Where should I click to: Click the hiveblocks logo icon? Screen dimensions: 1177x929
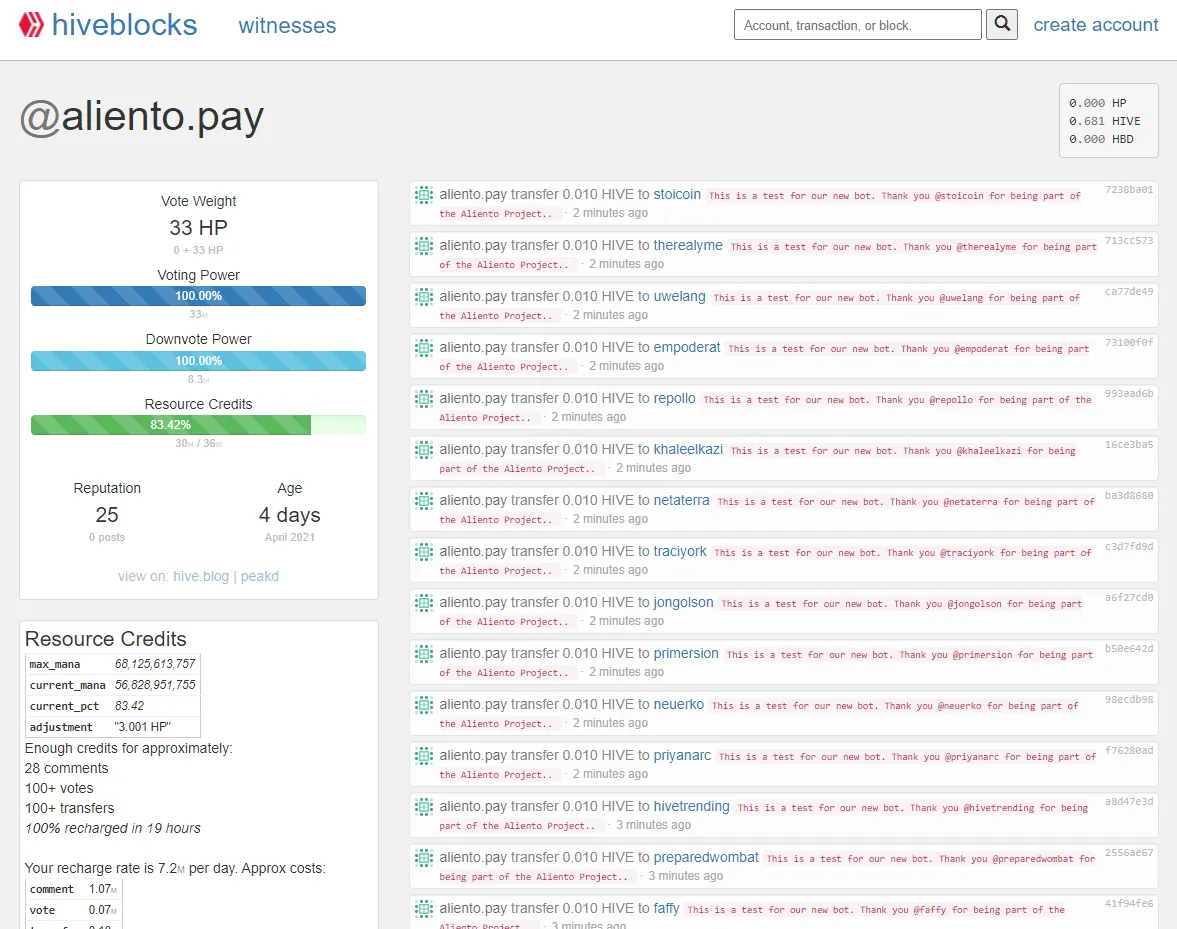32,25
